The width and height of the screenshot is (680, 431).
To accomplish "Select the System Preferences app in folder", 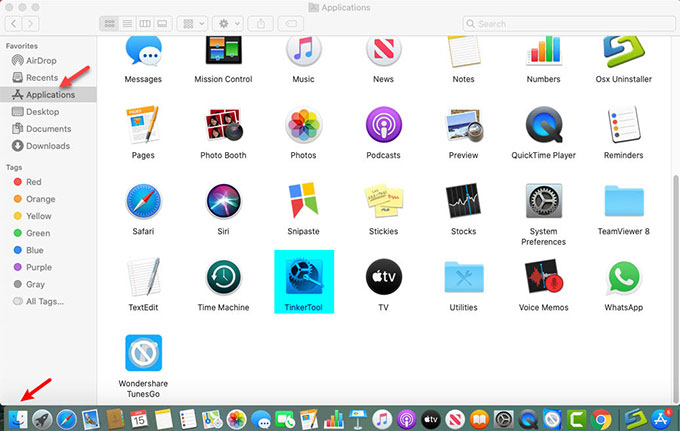I will (x=543, y=201).
